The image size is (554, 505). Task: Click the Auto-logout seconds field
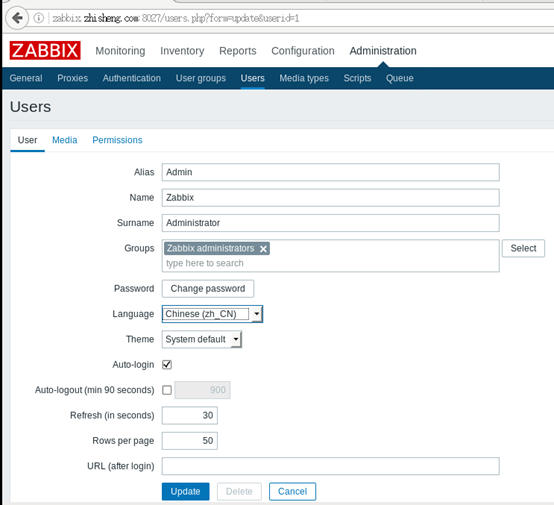(x=202, y=390)
